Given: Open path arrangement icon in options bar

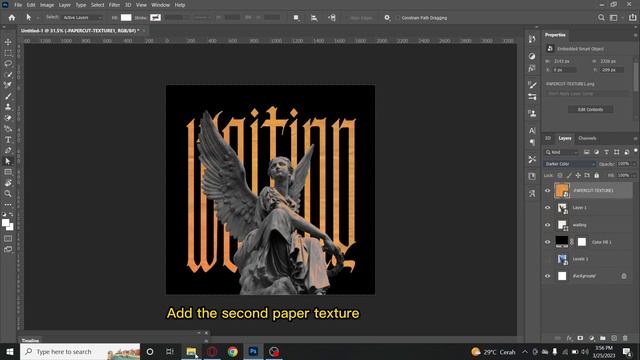Looking at the screenshot, I should click(332, 18).
